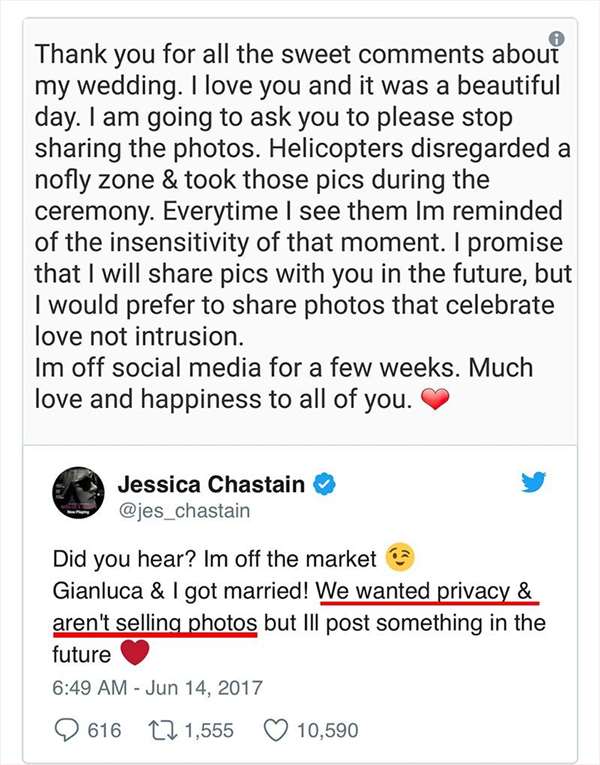
Task: Open the 6:49 AM - Jun 14, 2017 timestamp
Action: pyautogui.click(x=157, y=688)
